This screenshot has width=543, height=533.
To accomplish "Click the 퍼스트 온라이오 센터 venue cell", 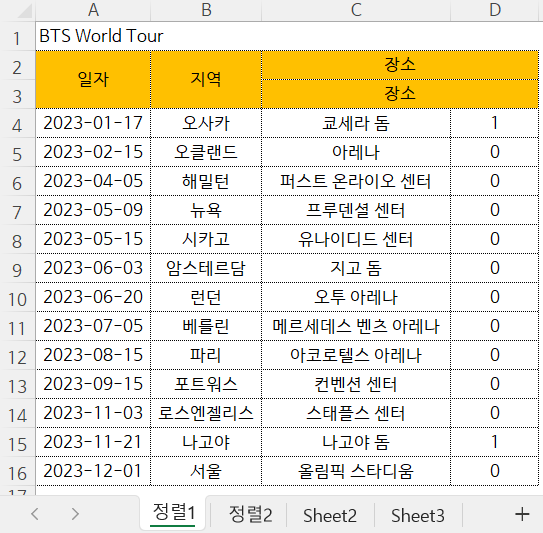I will [x=356, y=181].
